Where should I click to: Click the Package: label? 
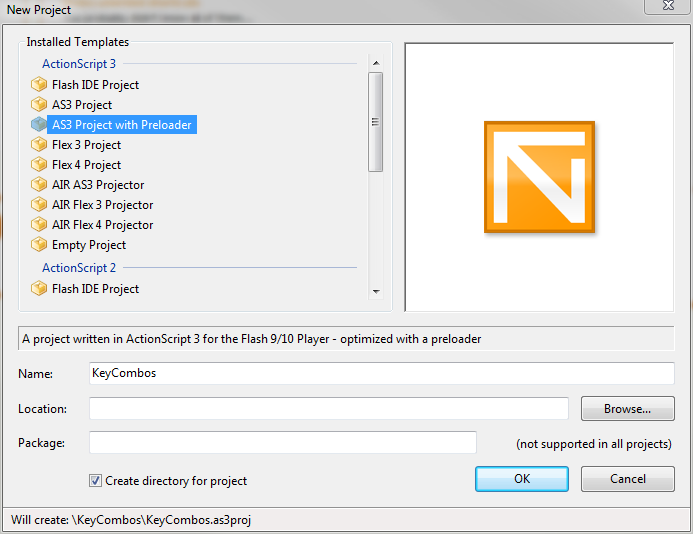pyautogui.click(x=42, y=442)
